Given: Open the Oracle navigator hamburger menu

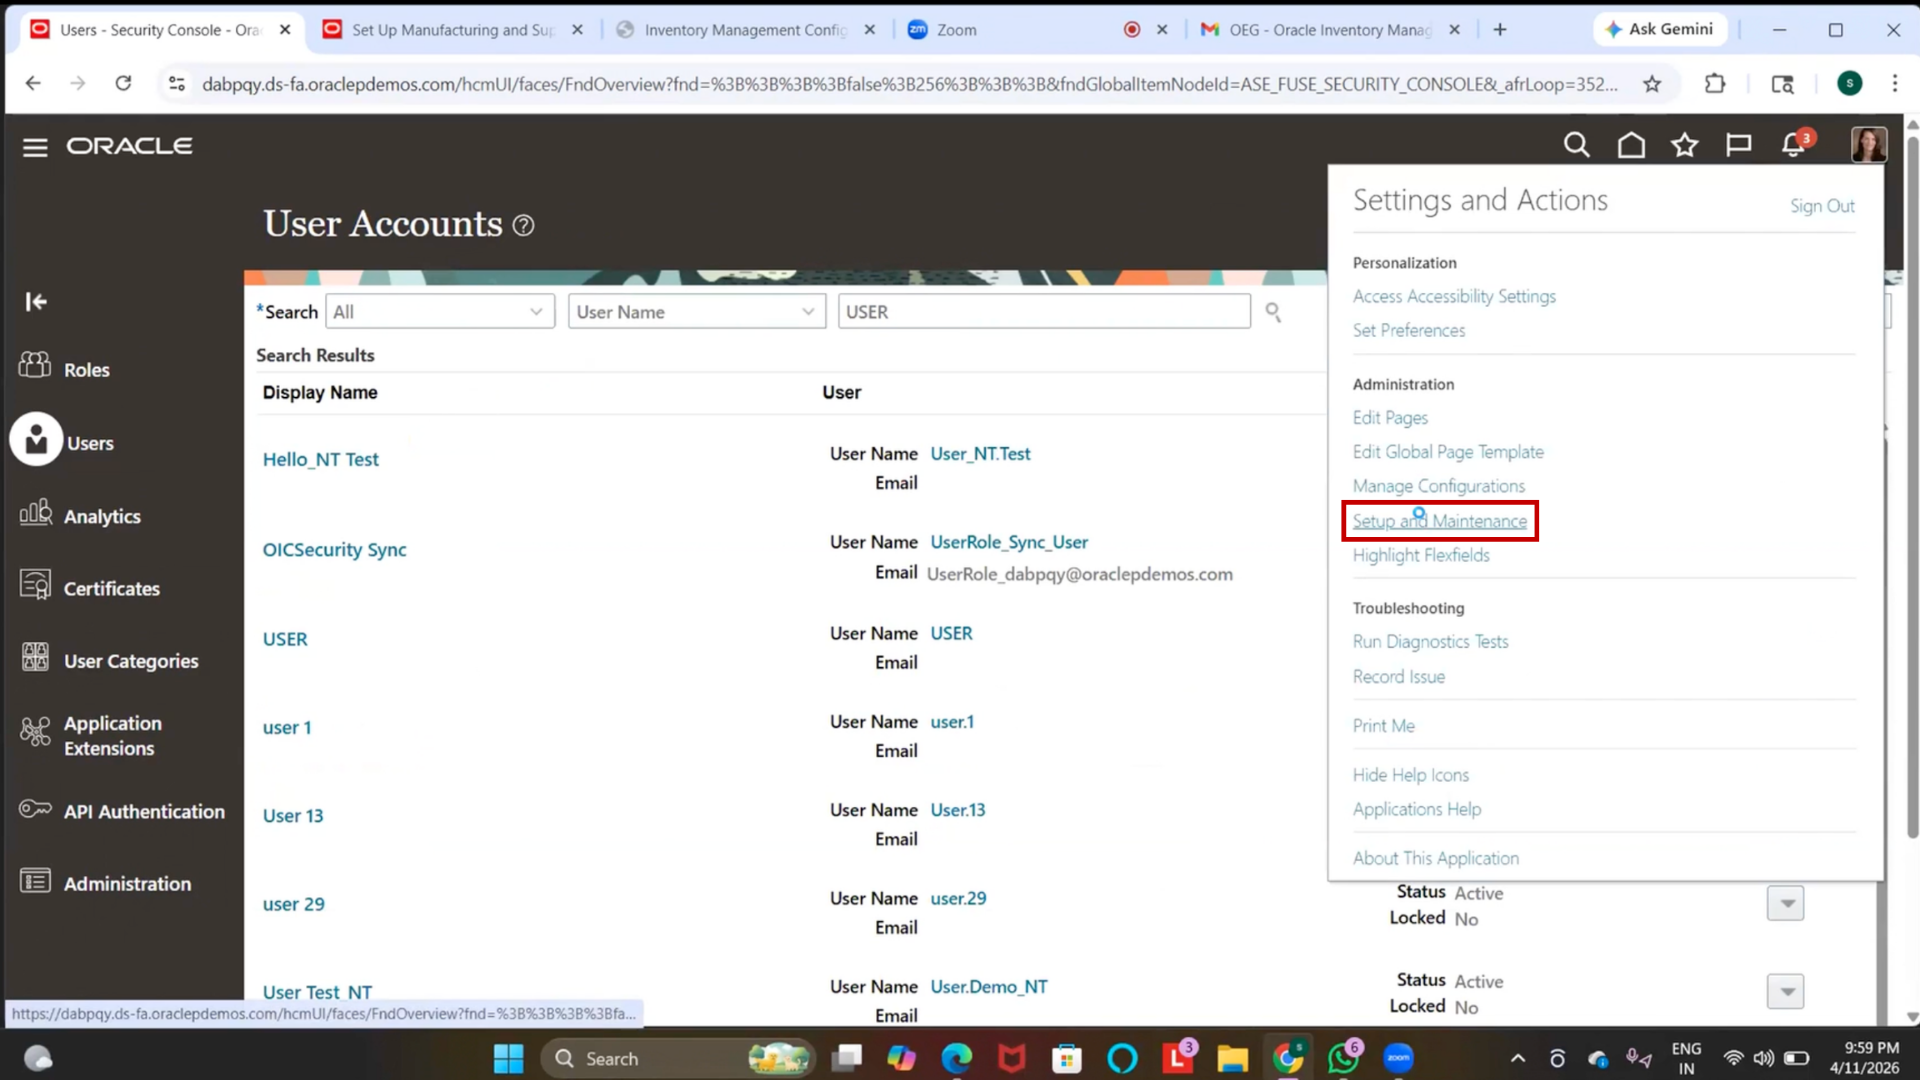Looking at the screenshot, I should 35,147.
